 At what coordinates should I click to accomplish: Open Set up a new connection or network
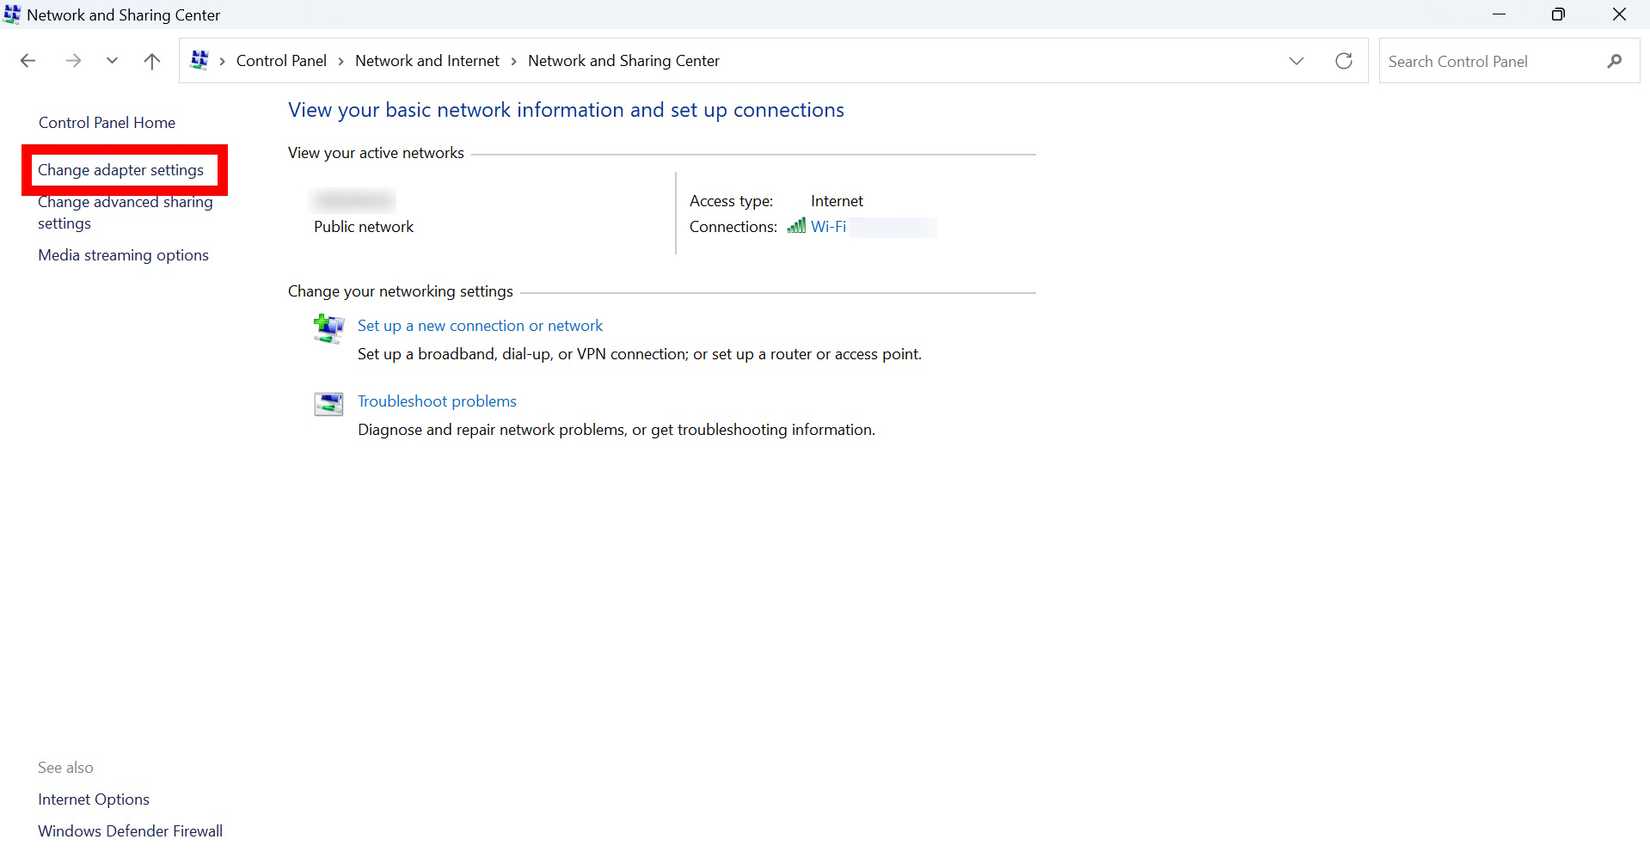pyautogui.click(x=480, y=326)
